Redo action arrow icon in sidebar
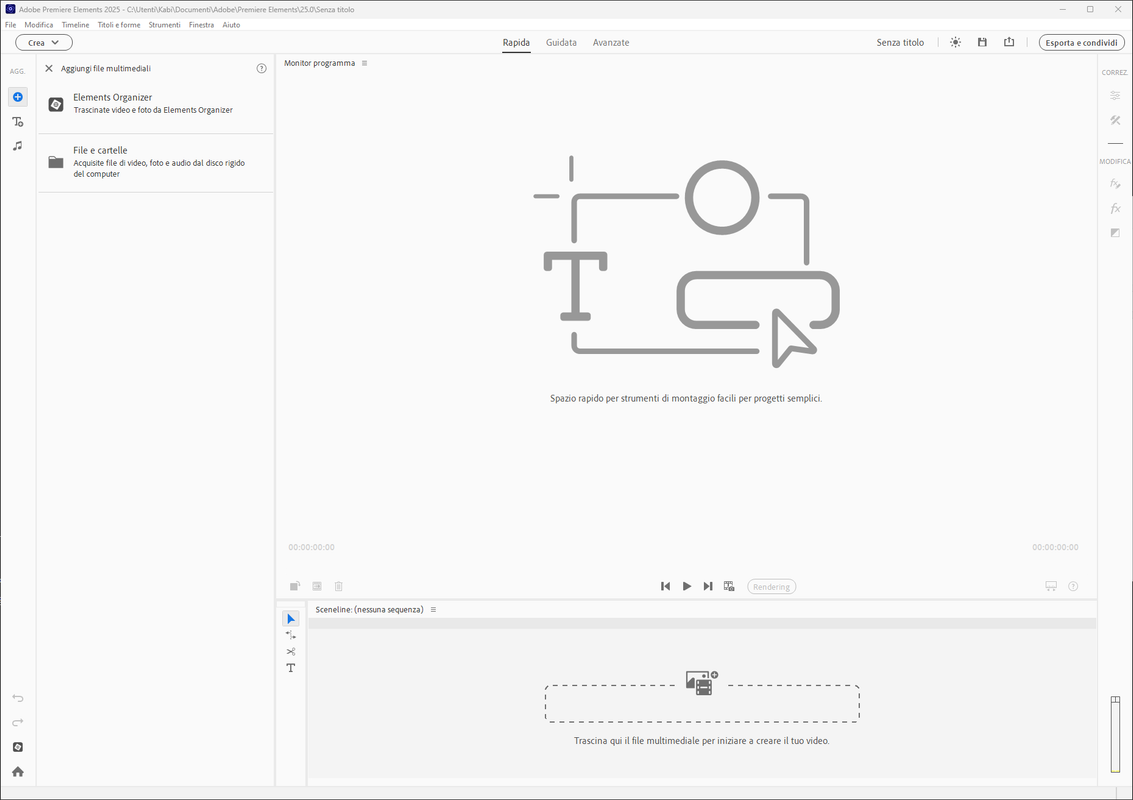This screenshot has height=800, width=1133. [18, 723]
